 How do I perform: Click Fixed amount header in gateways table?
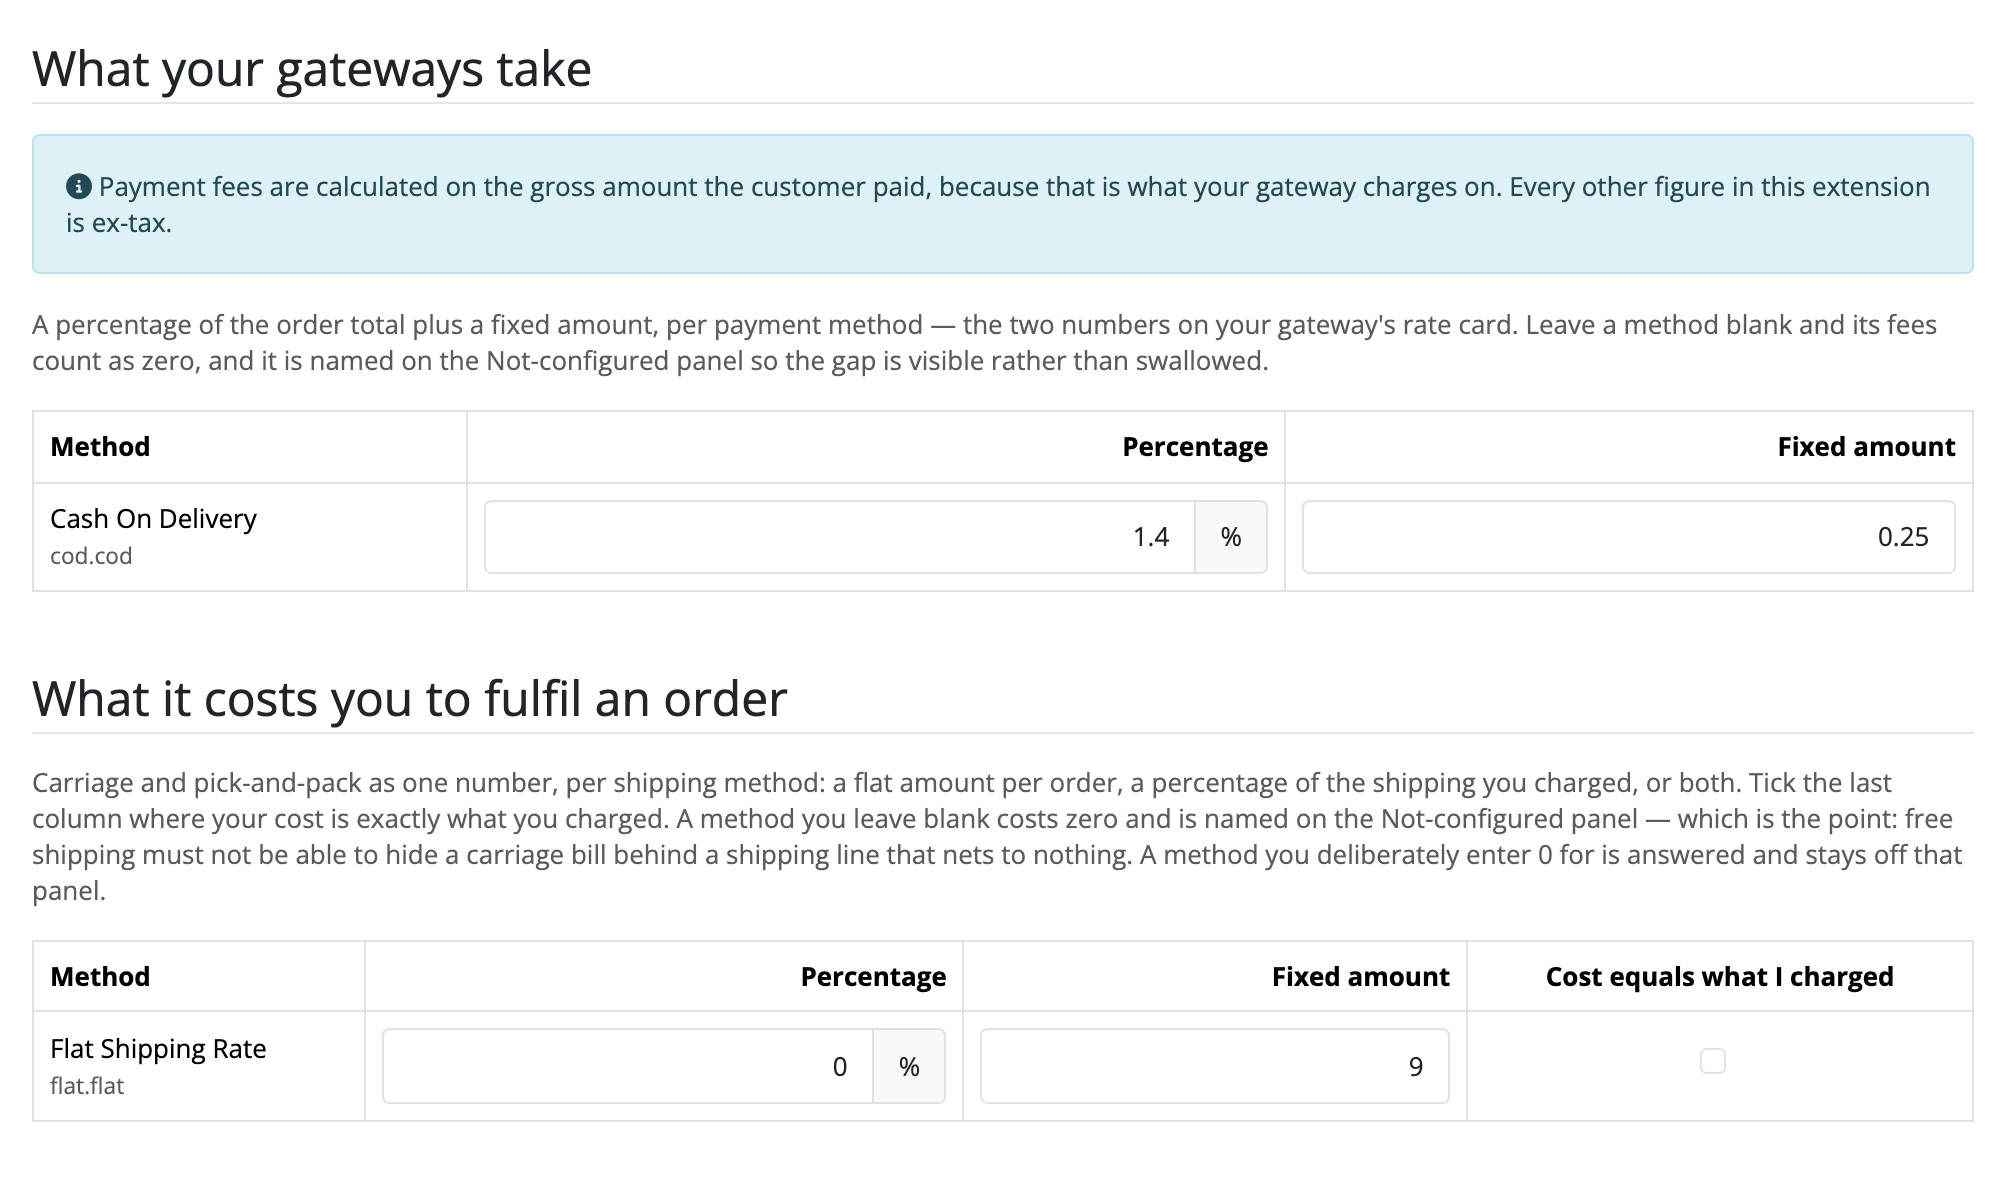(x=1866, y=446)
